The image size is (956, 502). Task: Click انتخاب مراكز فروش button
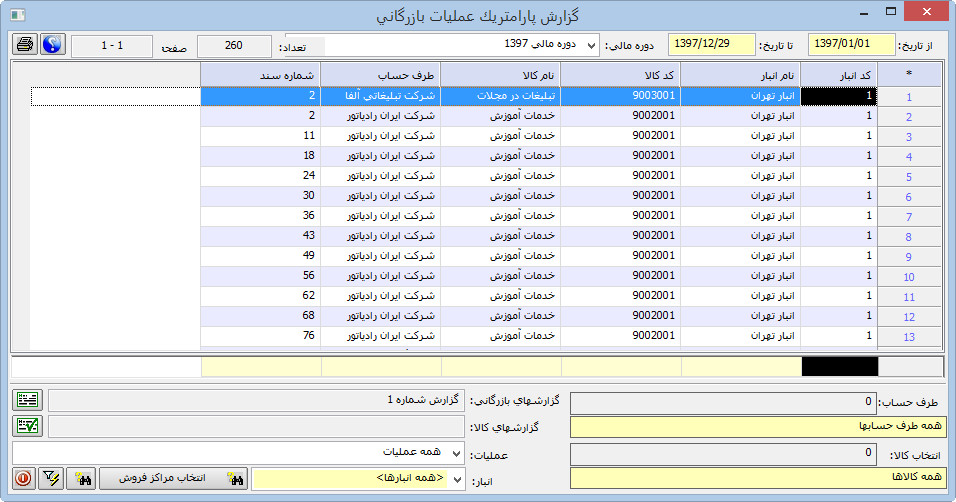coord(173,478)
